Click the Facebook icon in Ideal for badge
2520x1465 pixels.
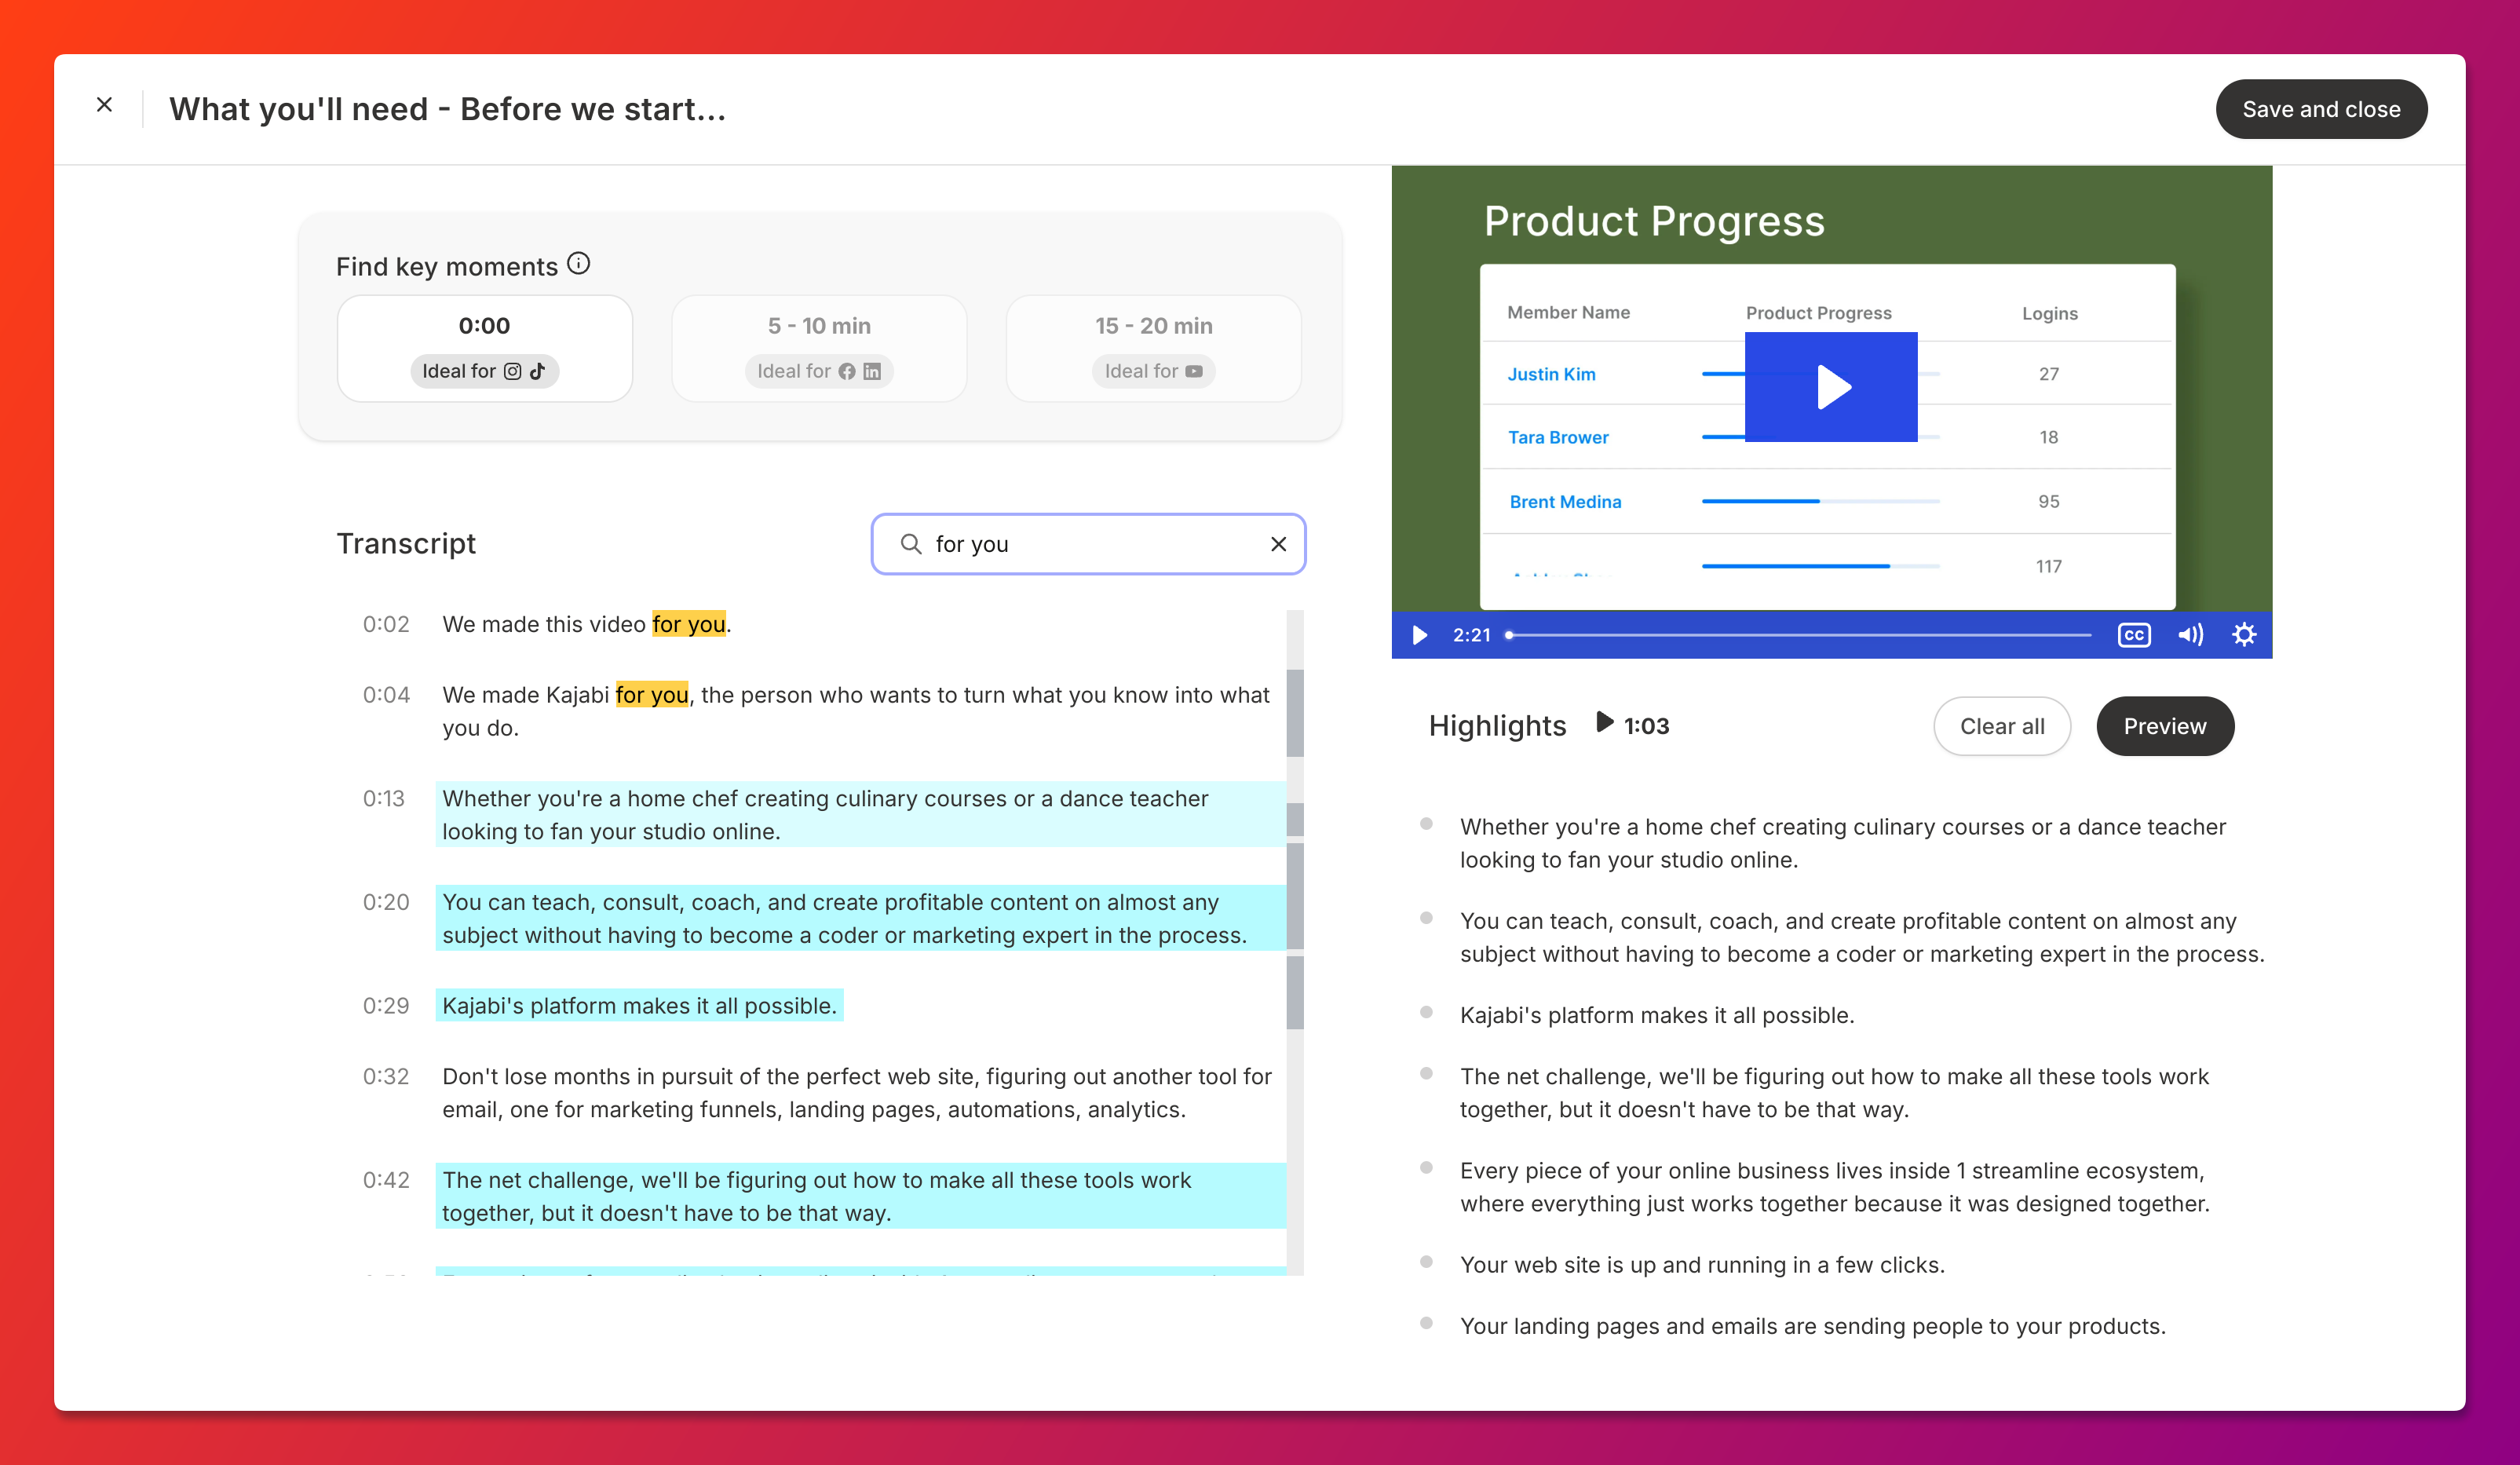tap(846, 371)
